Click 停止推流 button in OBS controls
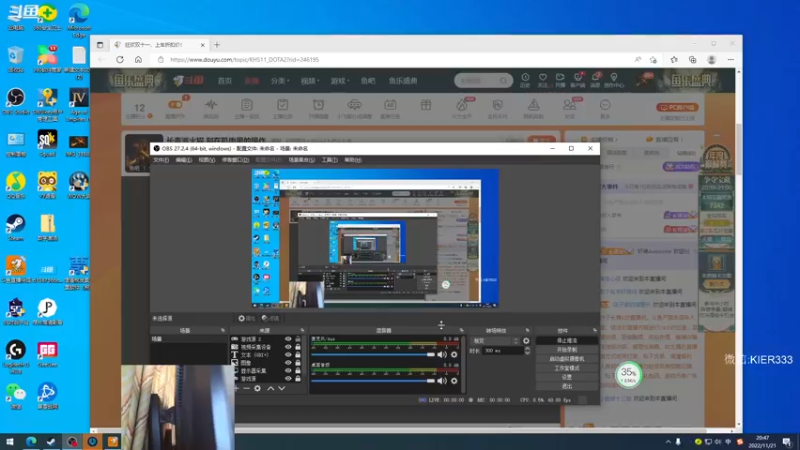 [x=566, y=341]
